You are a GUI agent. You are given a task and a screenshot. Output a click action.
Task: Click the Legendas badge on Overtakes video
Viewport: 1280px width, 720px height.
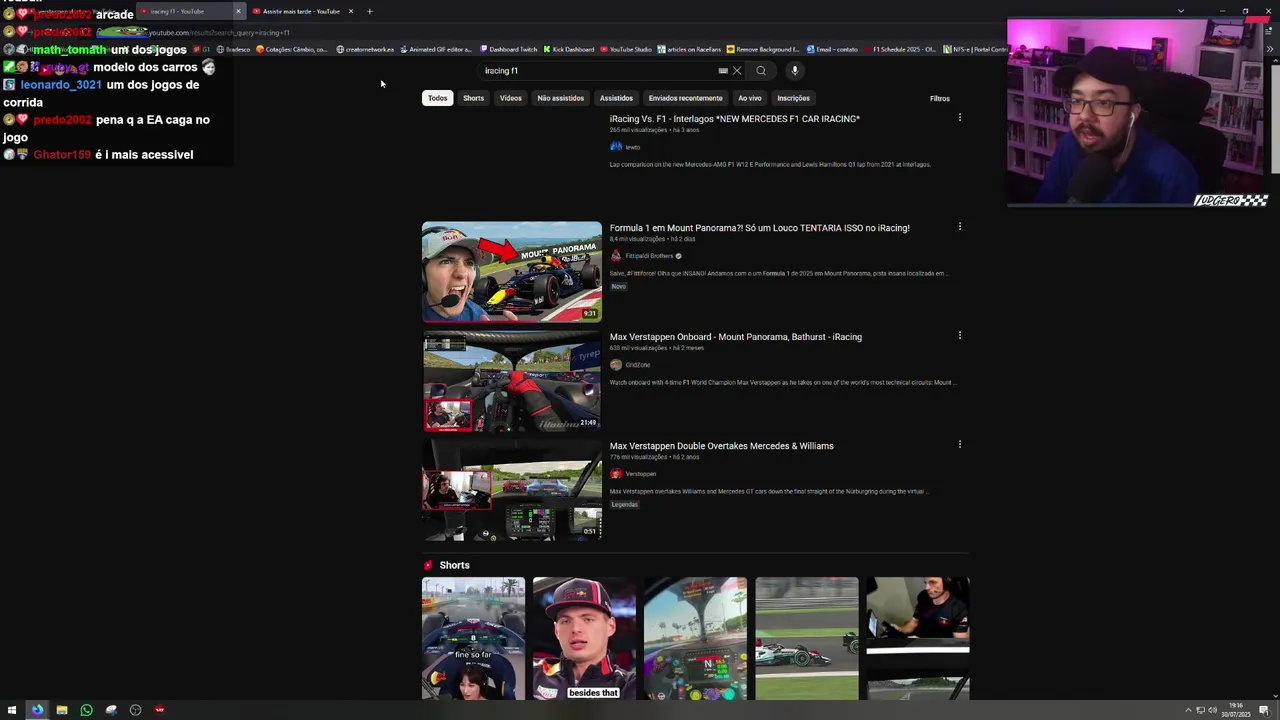625,505
